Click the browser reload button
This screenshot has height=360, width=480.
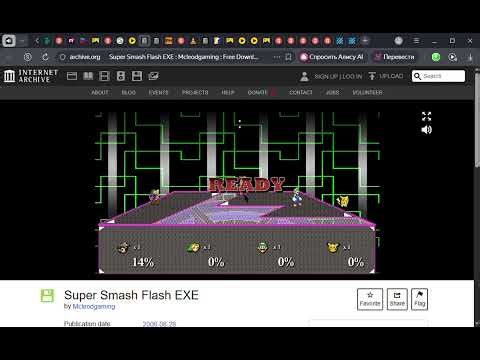point(45,57)
